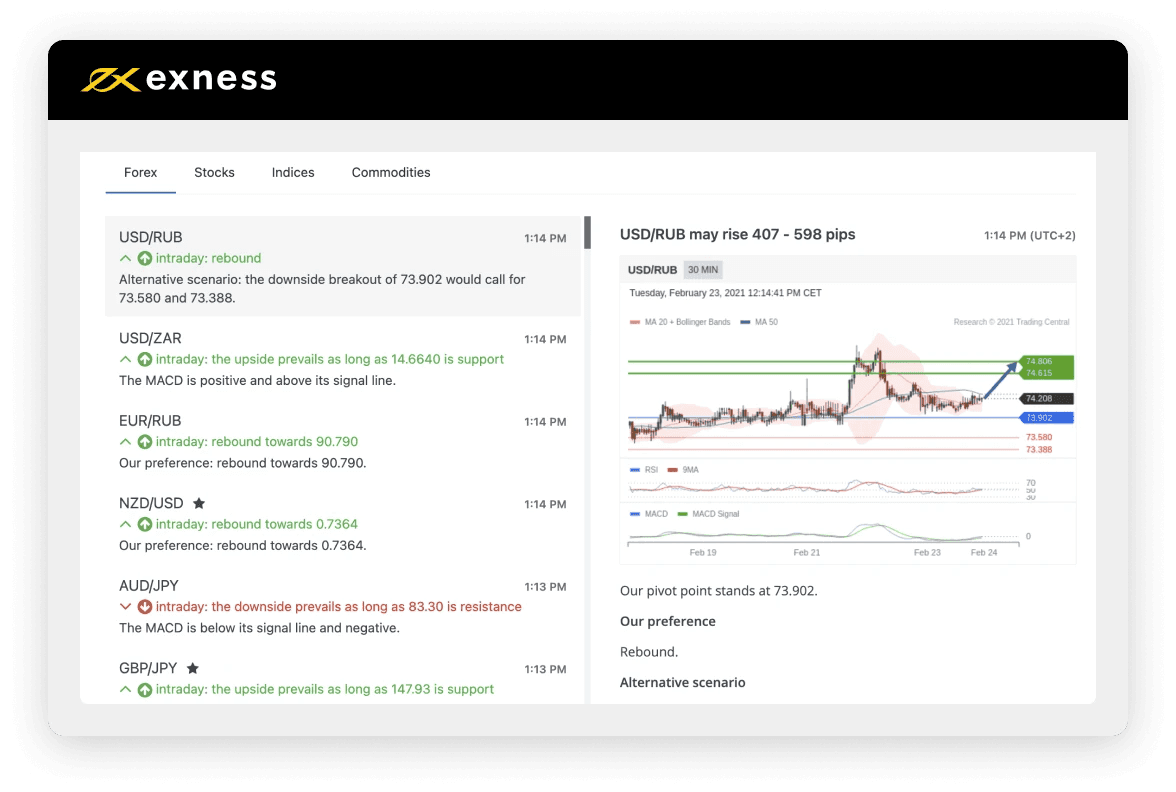Click the instrument list scrollbar thumb
This screenshot has height=792, width=1176.
point(587,232)
